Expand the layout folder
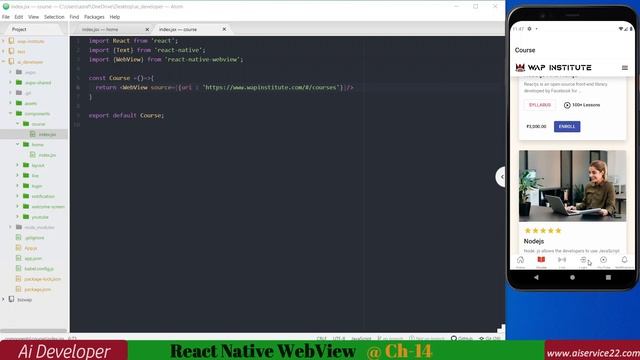Screen dimensions: 640x360 tap(18, 165)
